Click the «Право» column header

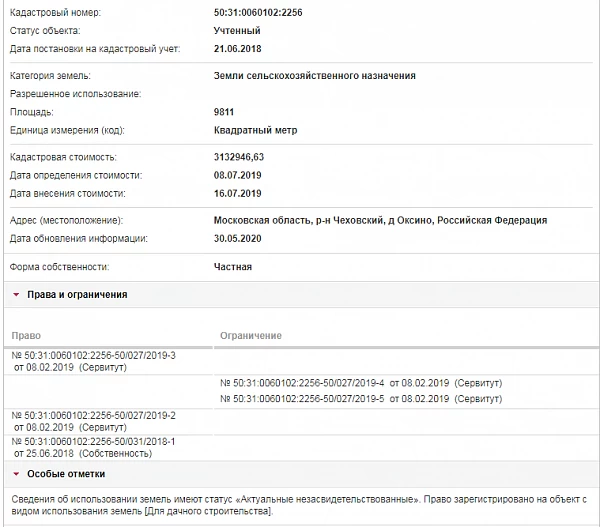pyautogui.click(x=25, y=335)
